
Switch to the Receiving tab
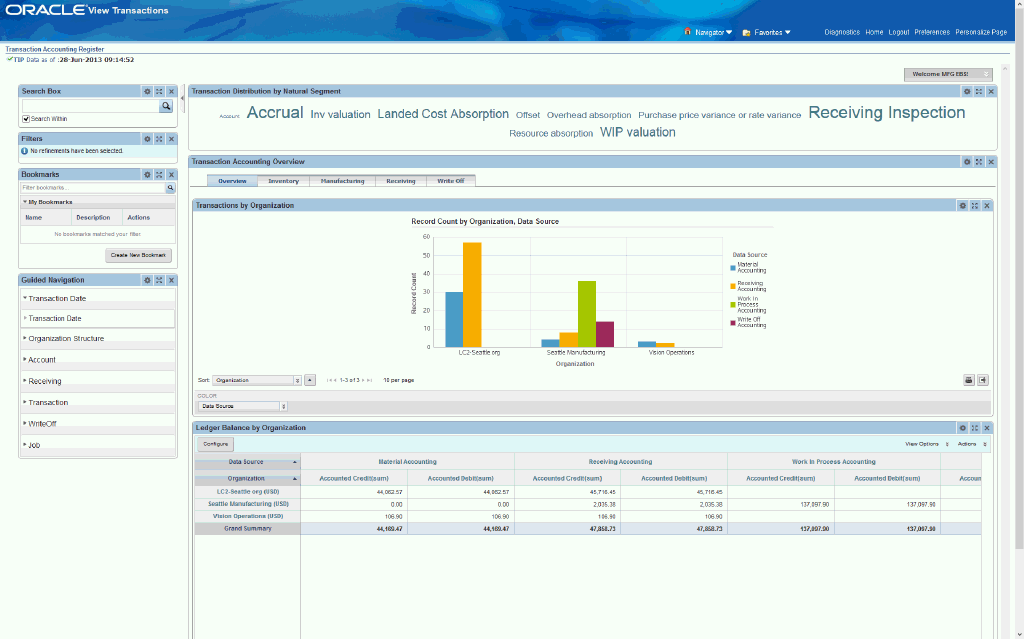point(401,181)
